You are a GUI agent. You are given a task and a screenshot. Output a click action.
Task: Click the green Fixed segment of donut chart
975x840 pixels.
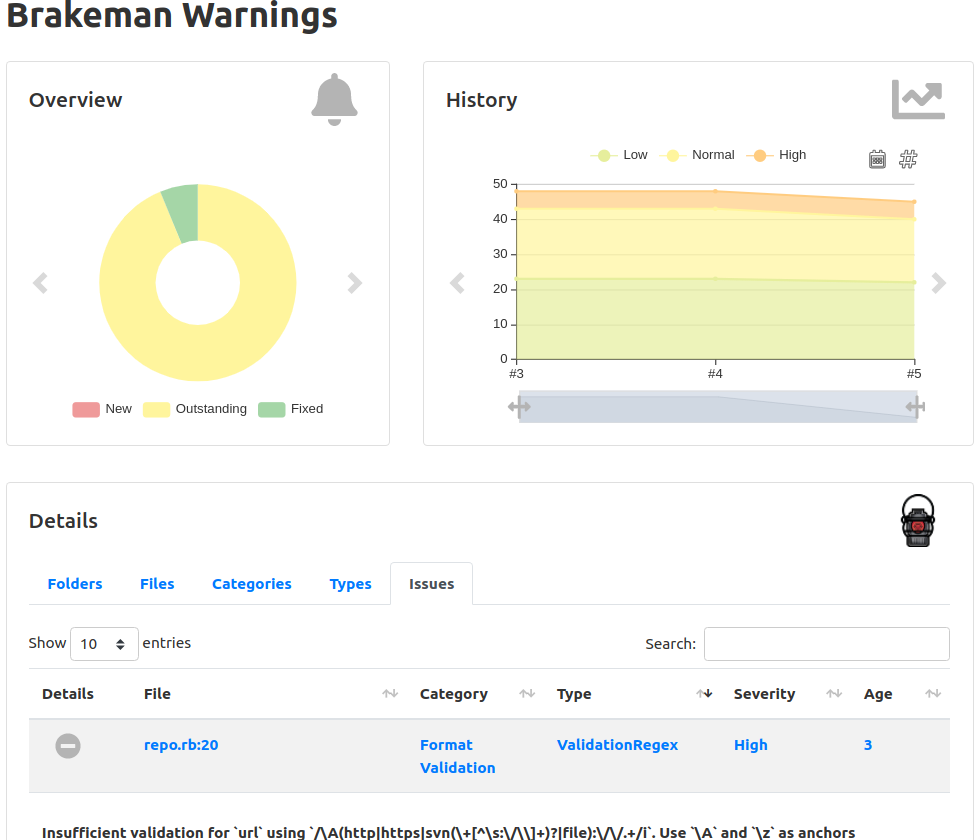coord(183,213)
